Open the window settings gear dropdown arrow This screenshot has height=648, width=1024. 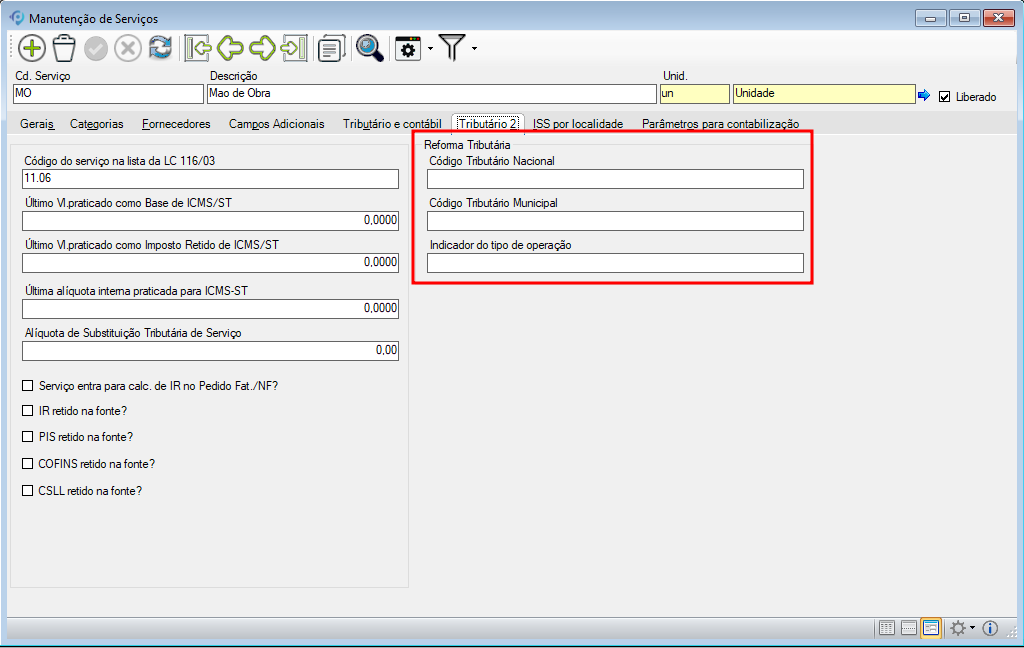click(430, 48)
